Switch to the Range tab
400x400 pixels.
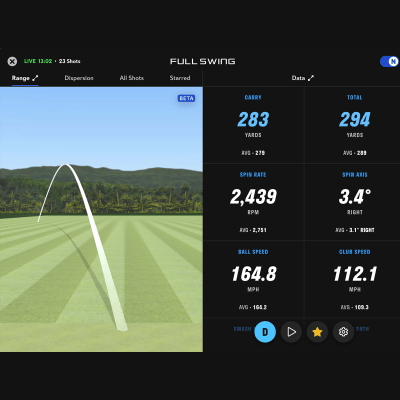click(x=21, y=78)
